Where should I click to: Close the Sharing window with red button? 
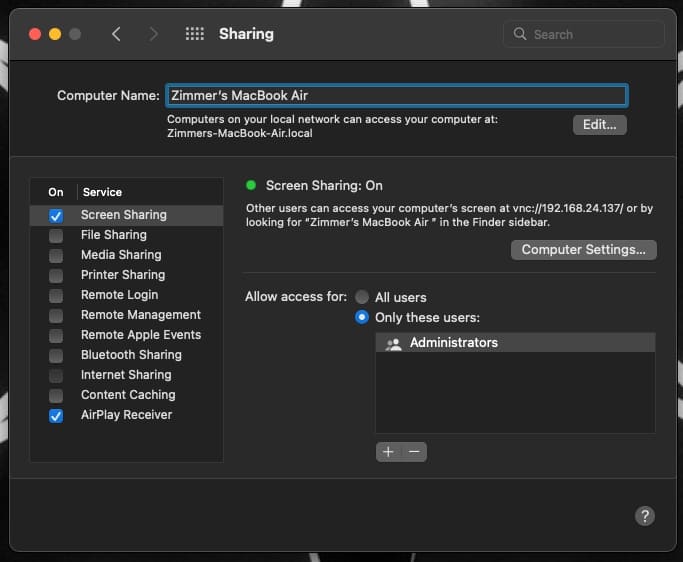(35, 34)
